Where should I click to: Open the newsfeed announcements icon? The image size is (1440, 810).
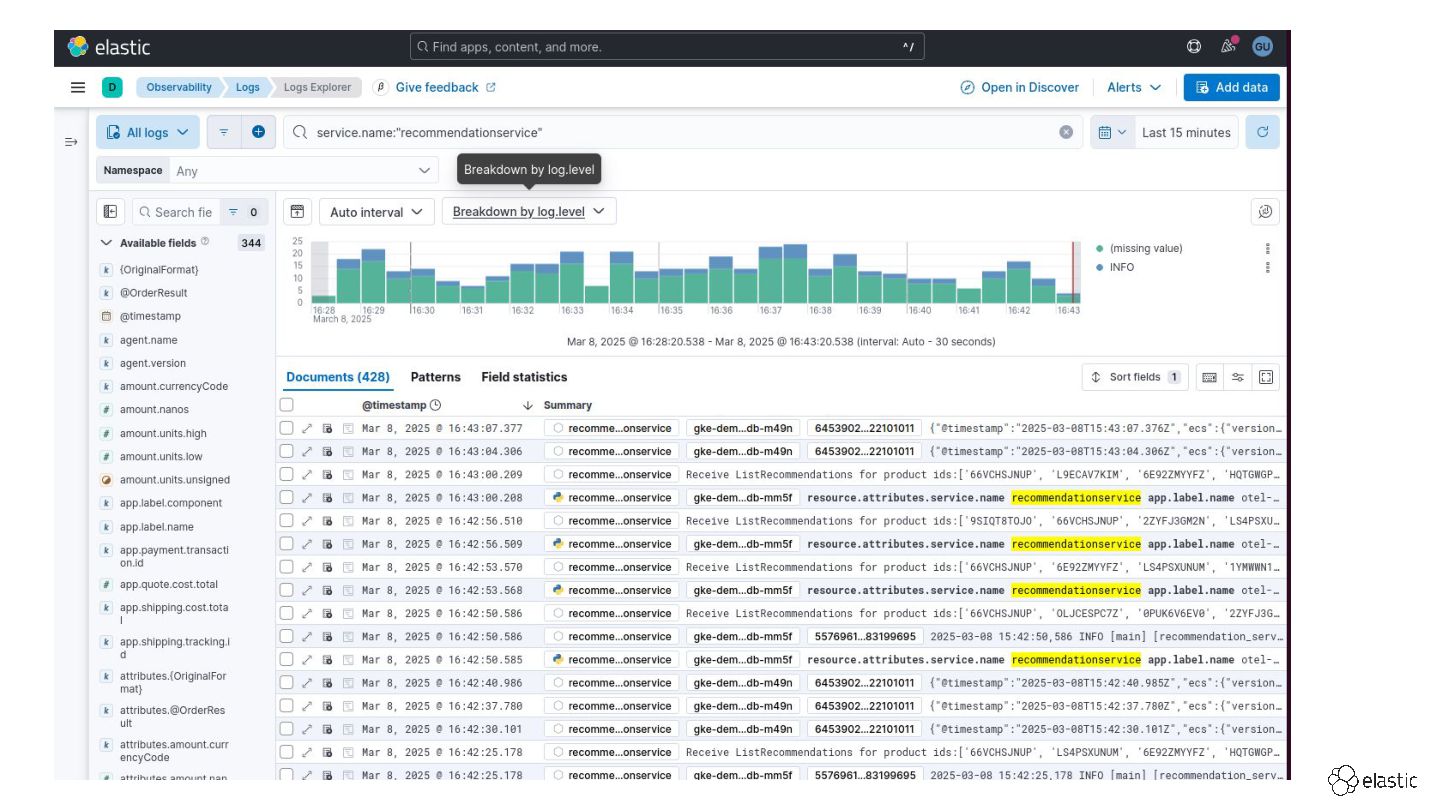1228,46
